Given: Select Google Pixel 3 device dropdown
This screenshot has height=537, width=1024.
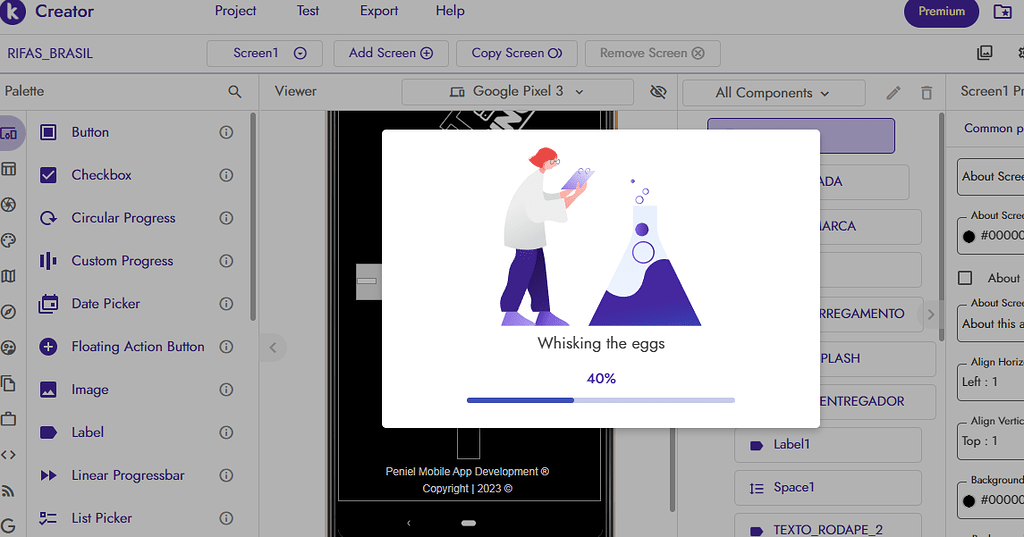Looking at the screenshot, I should pos(517,92).
